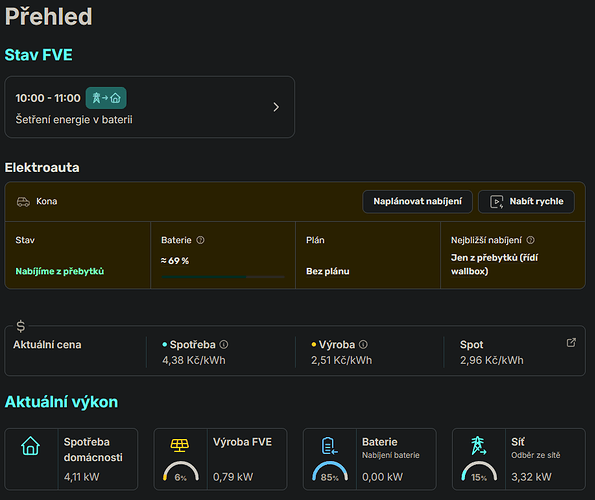595x500 pixels.
Task: Click the 4,38 Kč/kWh consumption price
Action: 194,360
